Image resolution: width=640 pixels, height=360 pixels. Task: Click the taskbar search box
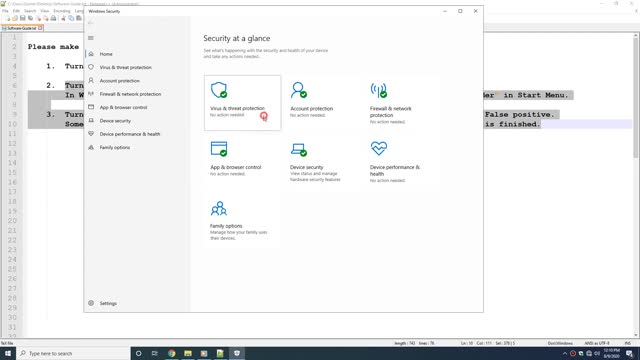(73, 353)
